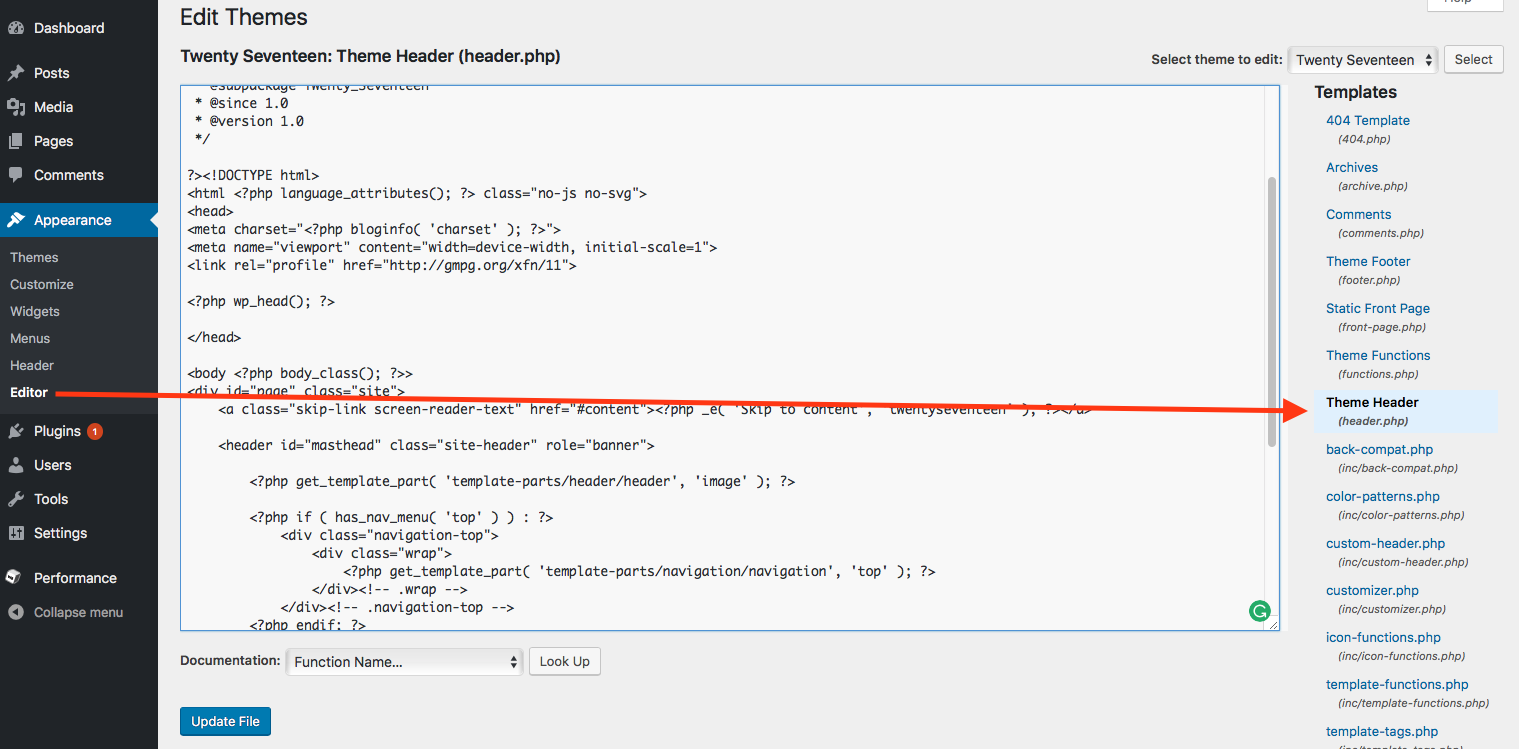Screen dimensions: 1519x749
Task: Open the 404 Template file
Action: pos(1367,120)
